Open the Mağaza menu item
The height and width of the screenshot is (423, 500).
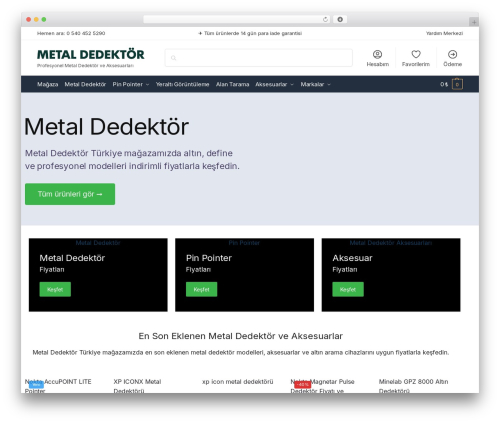(47, 84)
